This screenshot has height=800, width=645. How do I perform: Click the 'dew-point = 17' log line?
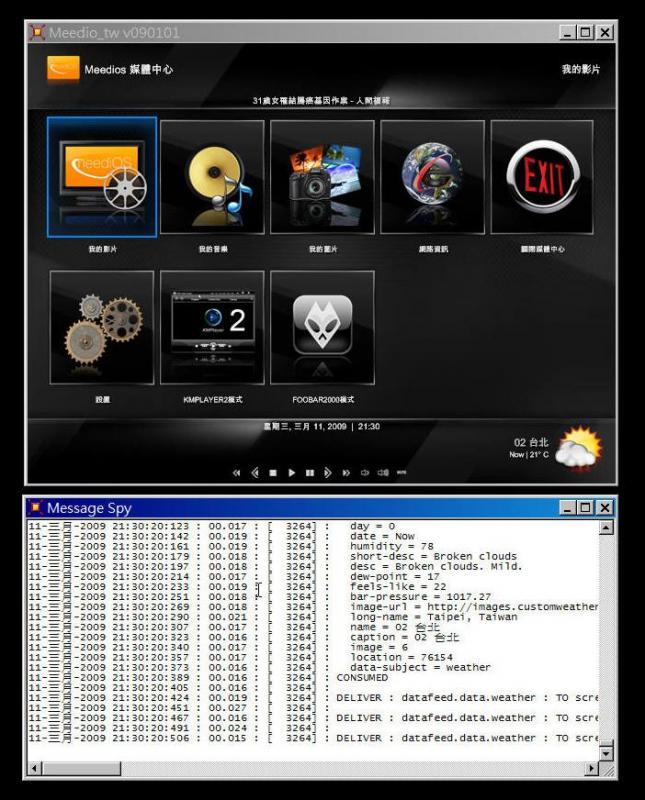point(395,577)
